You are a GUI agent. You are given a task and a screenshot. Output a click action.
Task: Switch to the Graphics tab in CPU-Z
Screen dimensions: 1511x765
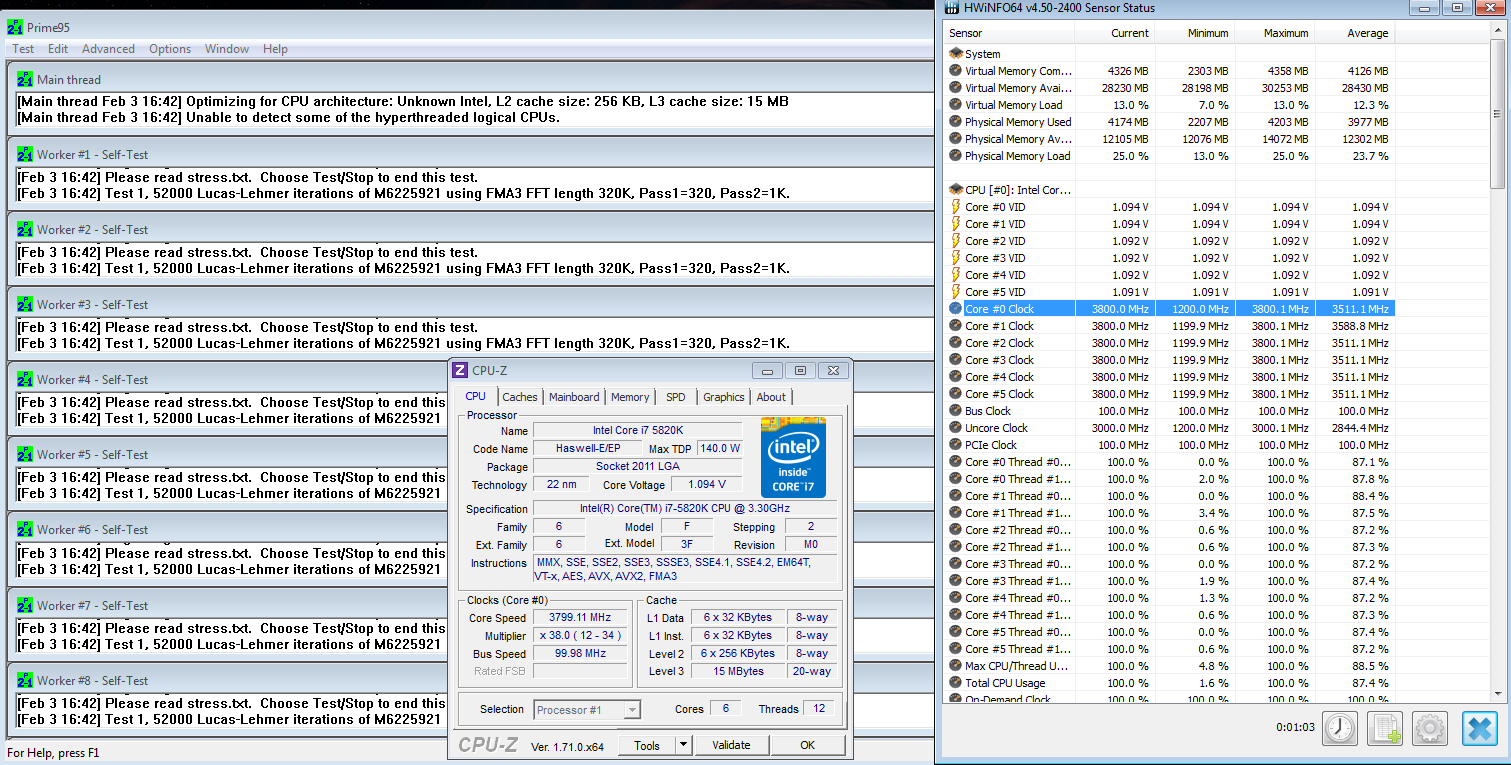pos(724,397)
